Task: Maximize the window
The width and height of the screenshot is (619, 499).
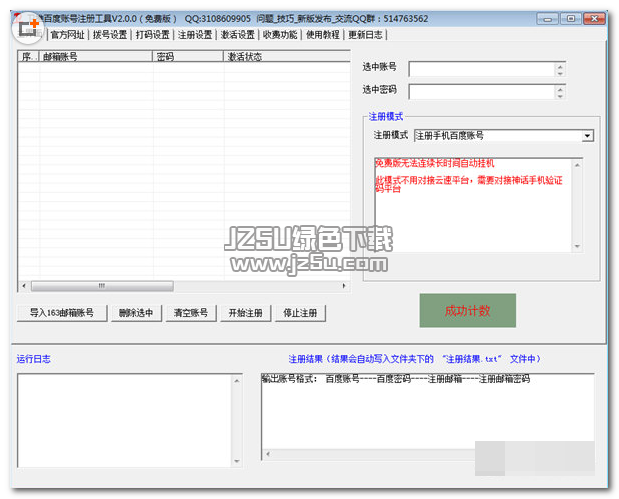Action: click(570, 19)
